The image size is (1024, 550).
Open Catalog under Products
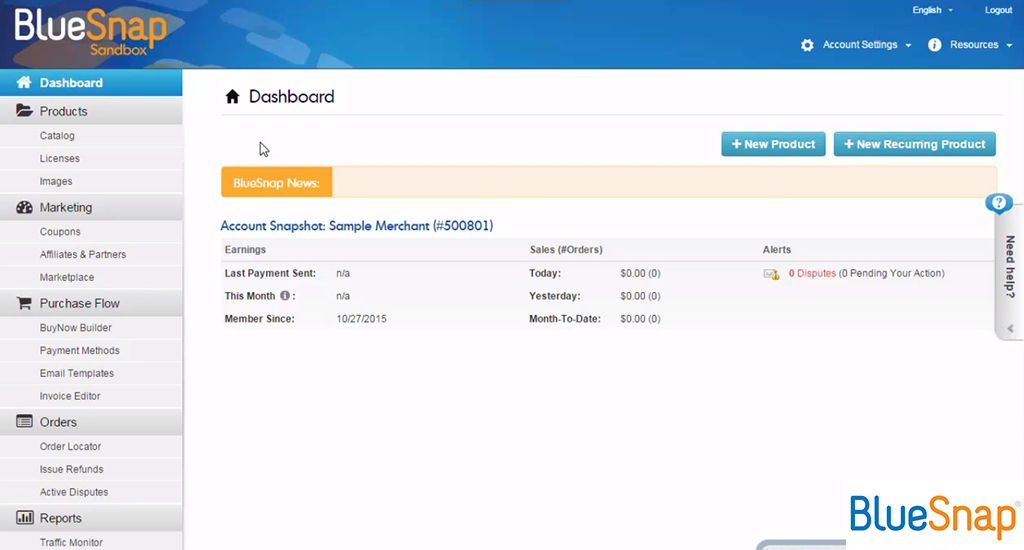pyautogui.click(x=57, y=136)
